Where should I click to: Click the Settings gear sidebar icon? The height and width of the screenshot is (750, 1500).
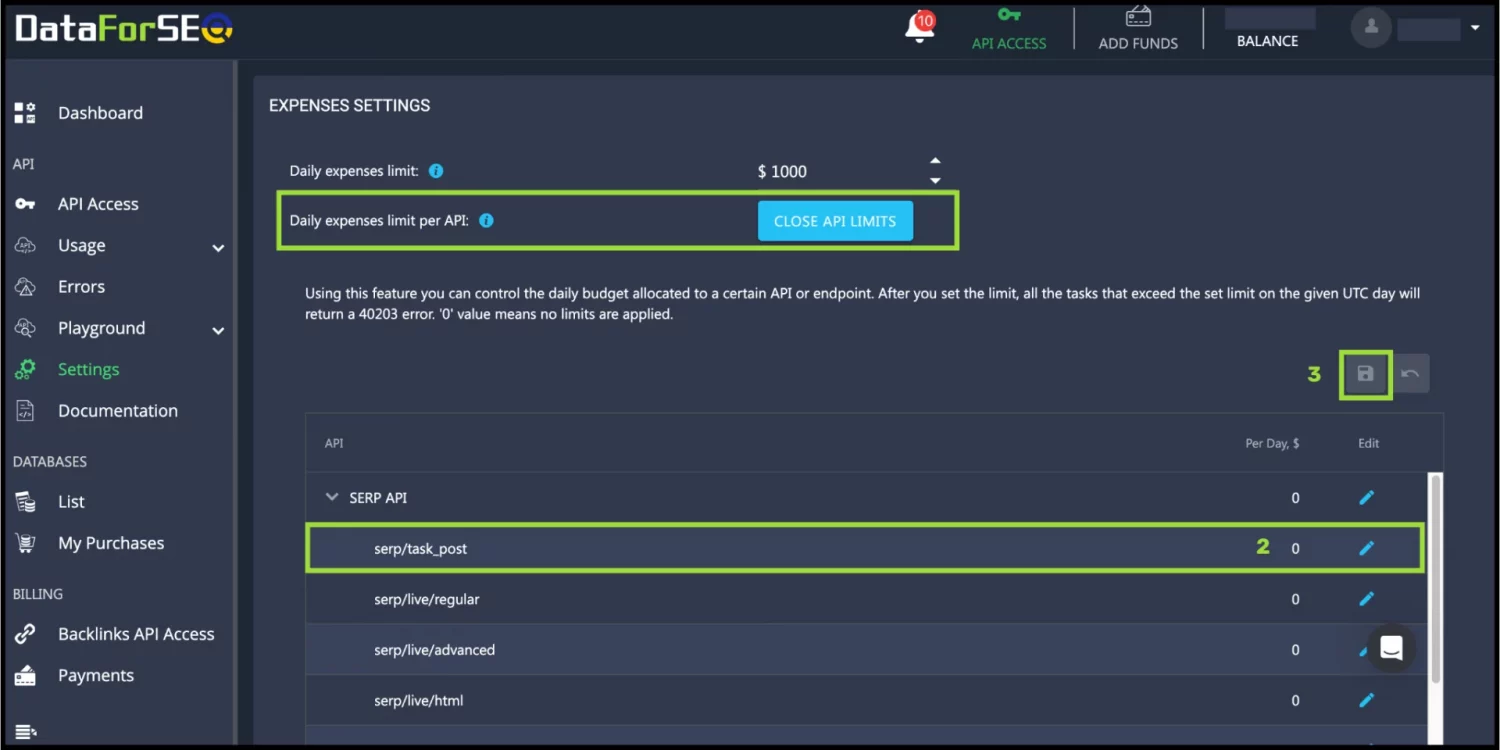pyautogui.click(x=25, y=369)
